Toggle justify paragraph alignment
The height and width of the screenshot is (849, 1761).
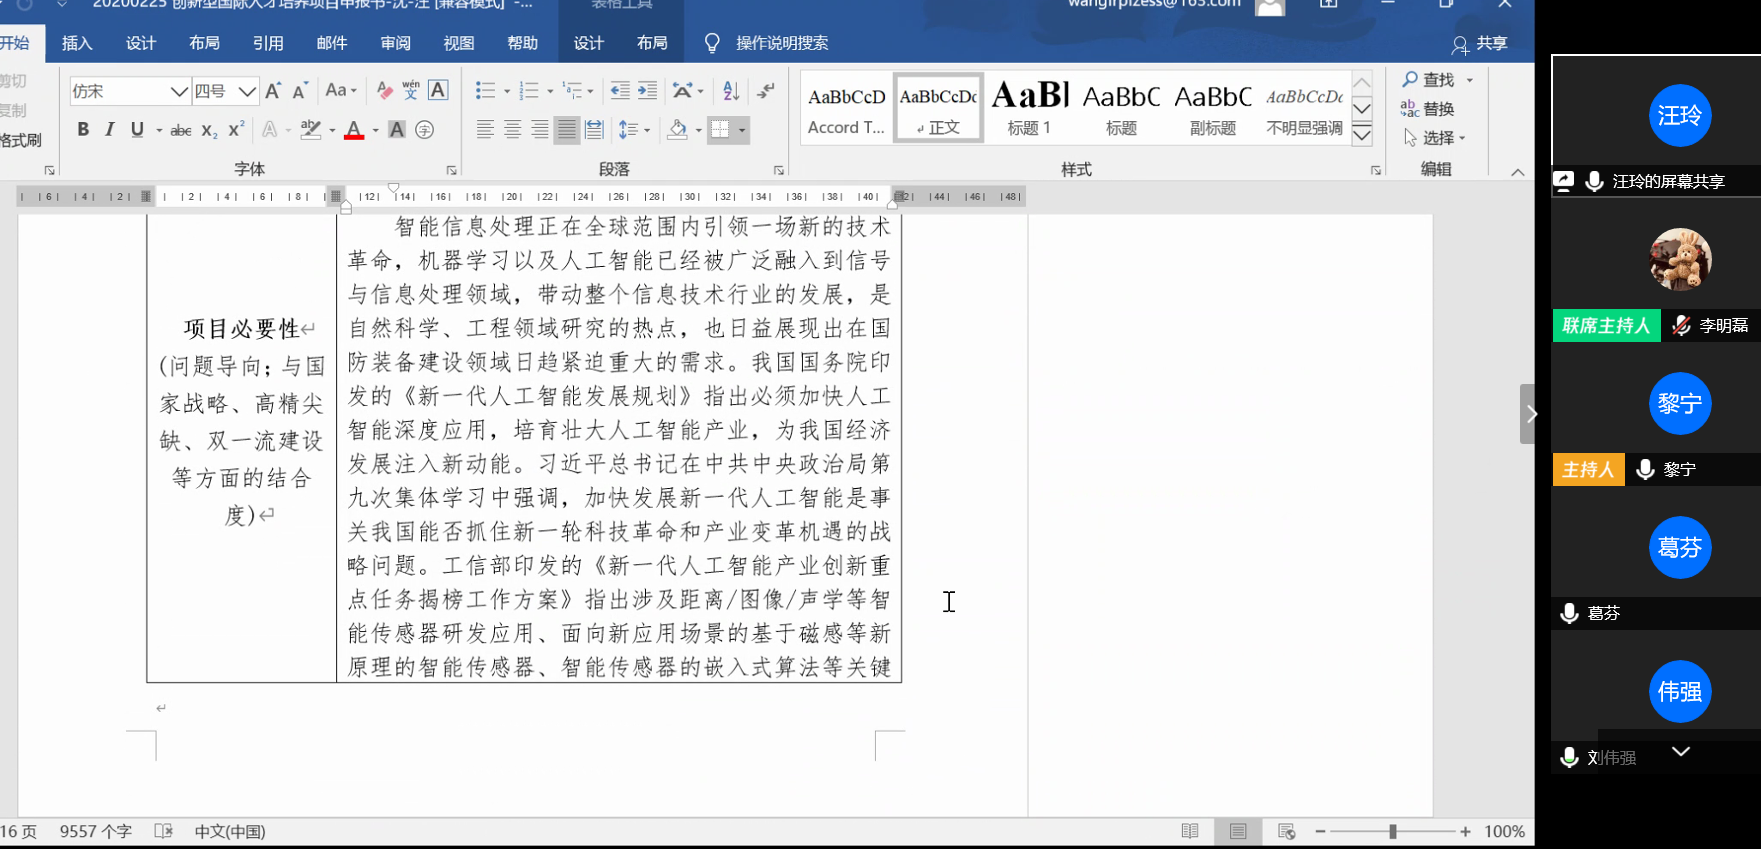click(x=566, y=130)
